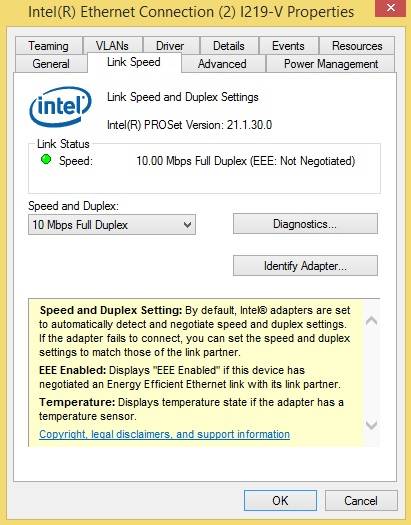
Task: Click the help text scroll-up arrow
Action: point(372,321)
